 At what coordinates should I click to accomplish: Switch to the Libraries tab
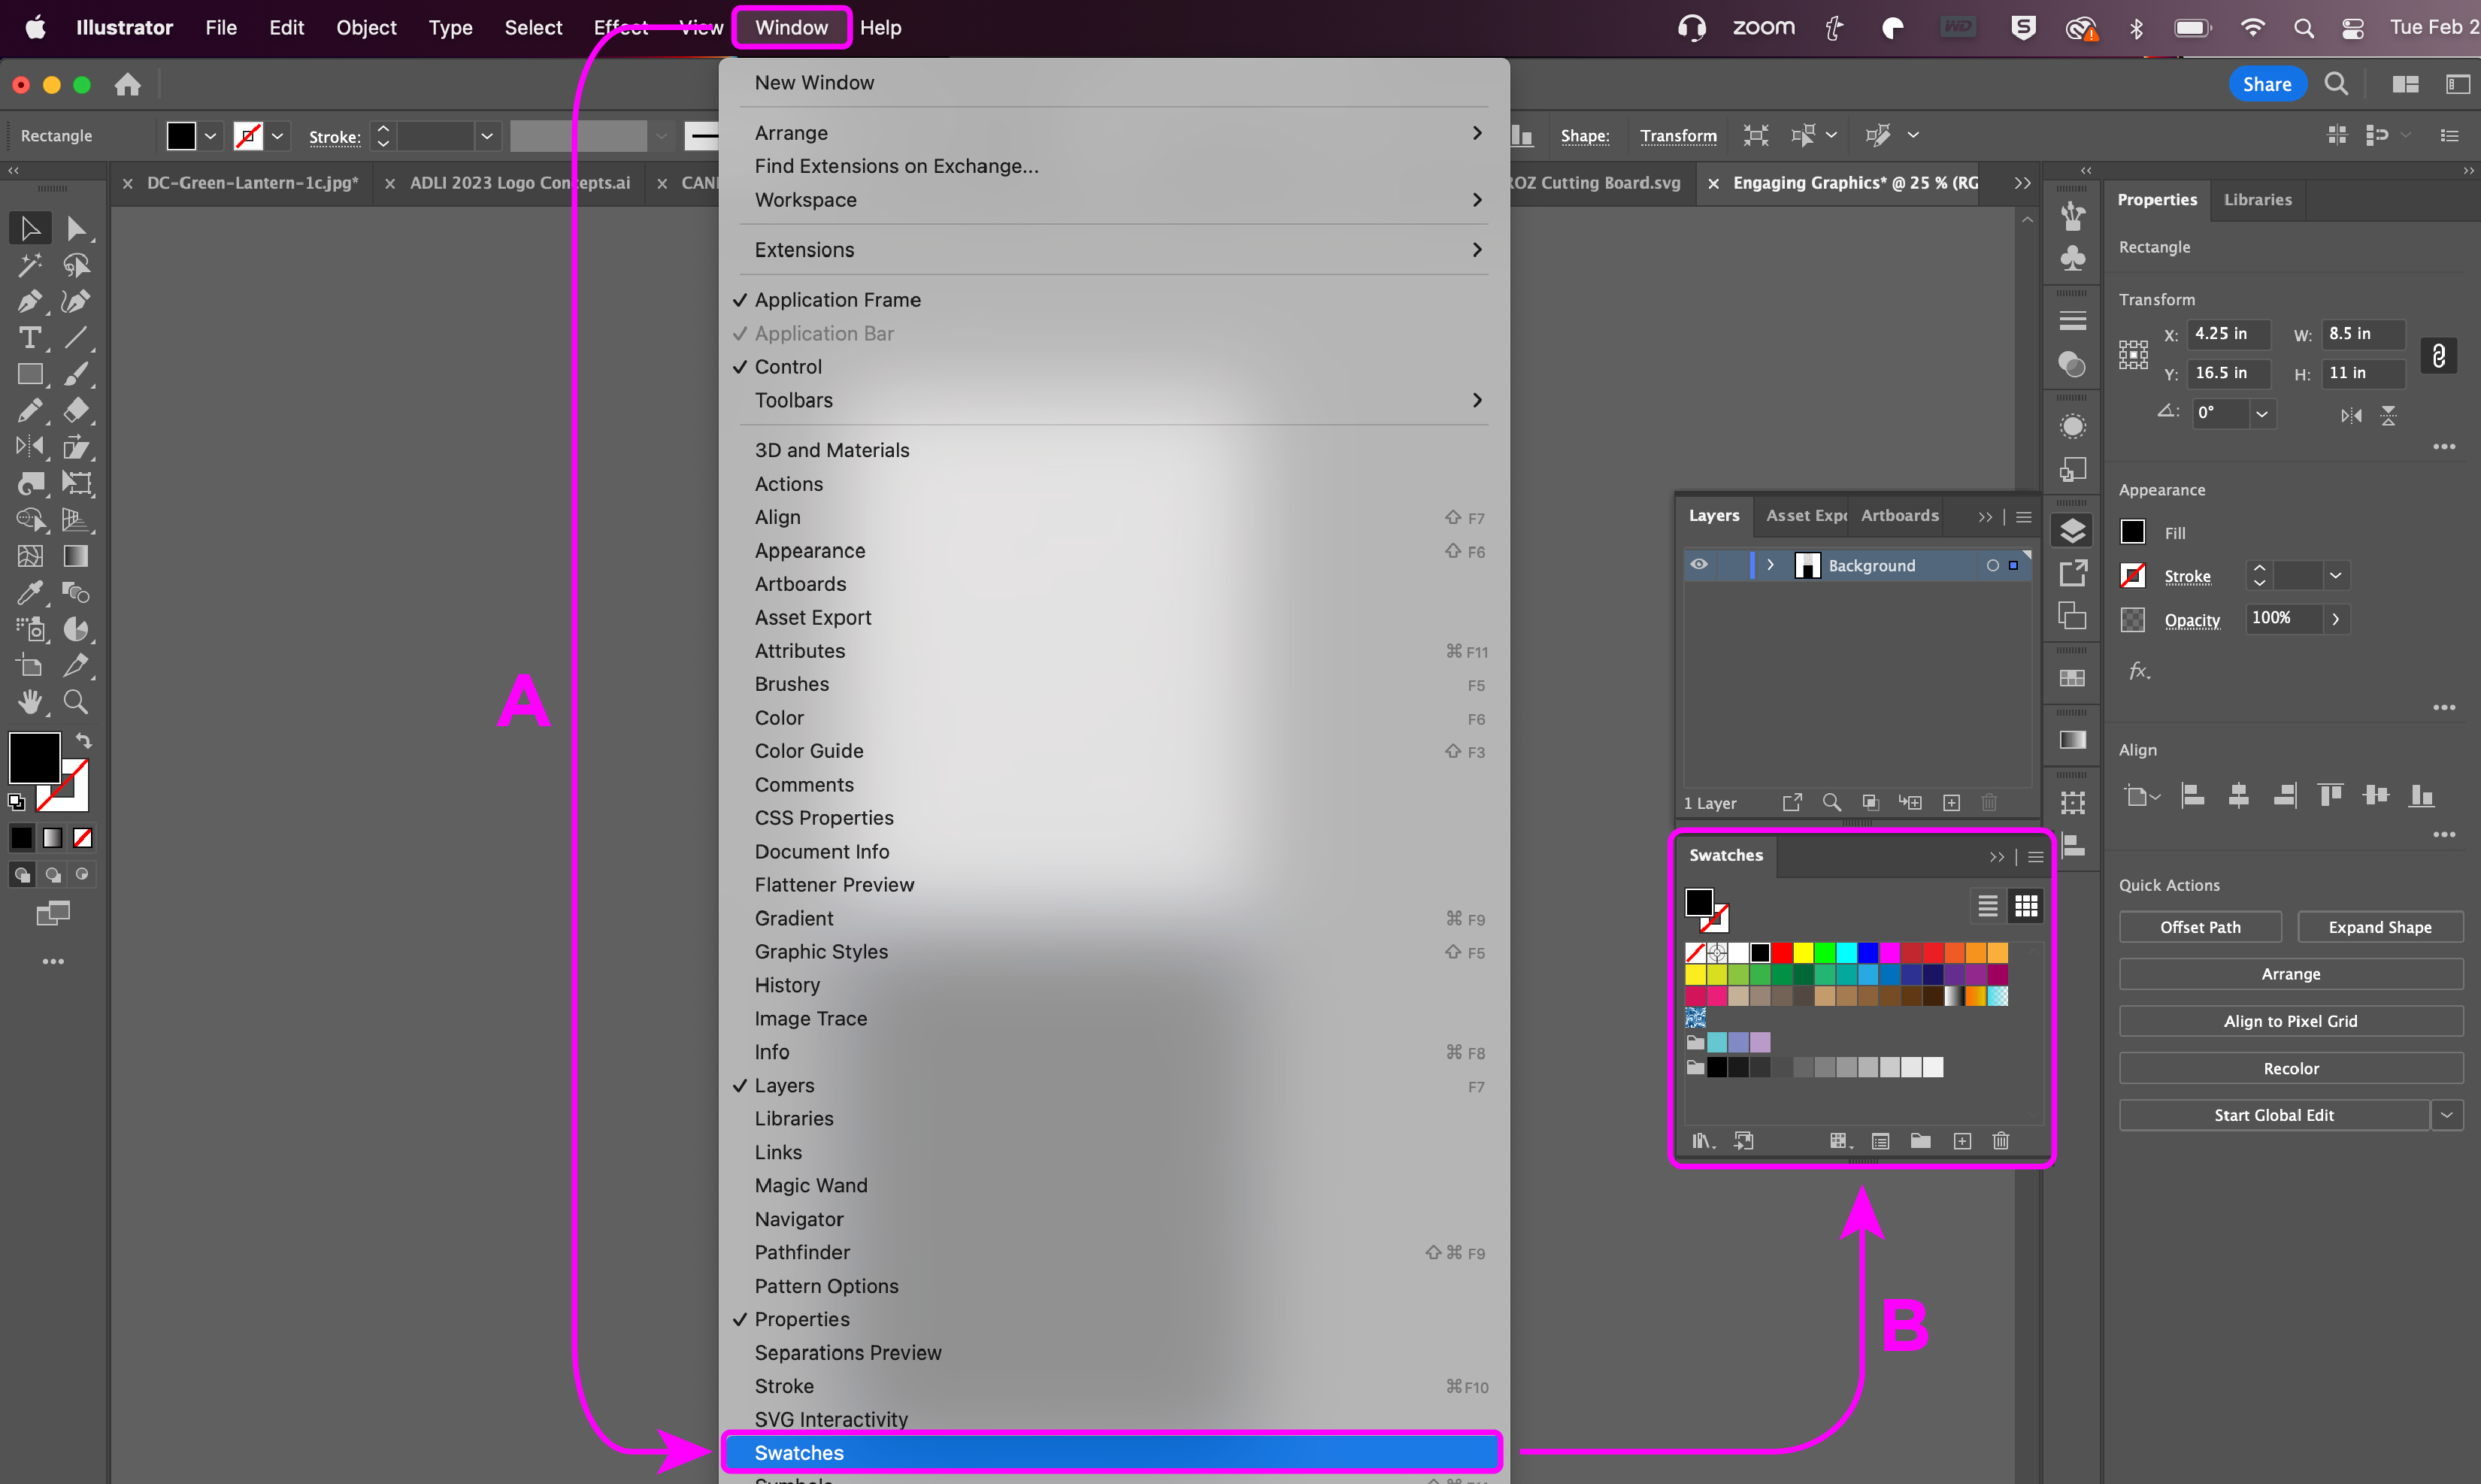(x=2257, y=199)
